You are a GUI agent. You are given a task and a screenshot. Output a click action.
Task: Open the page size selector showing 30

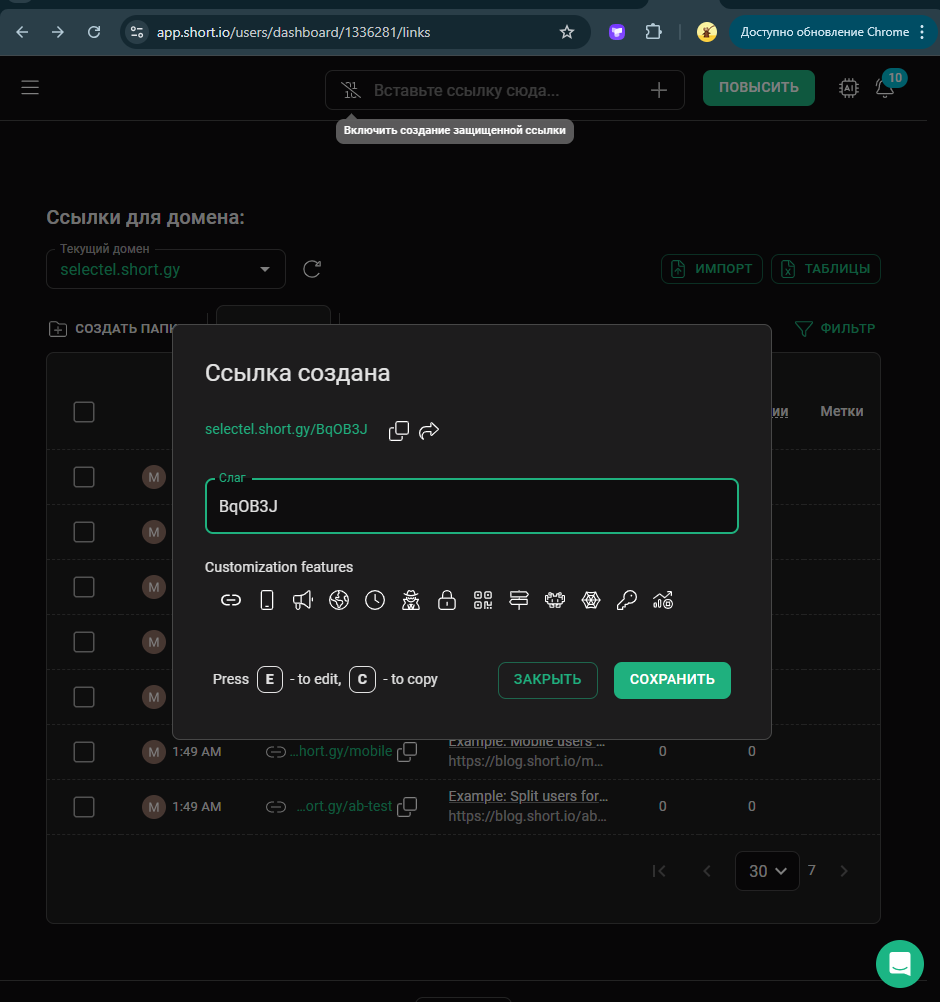point(767,871)
